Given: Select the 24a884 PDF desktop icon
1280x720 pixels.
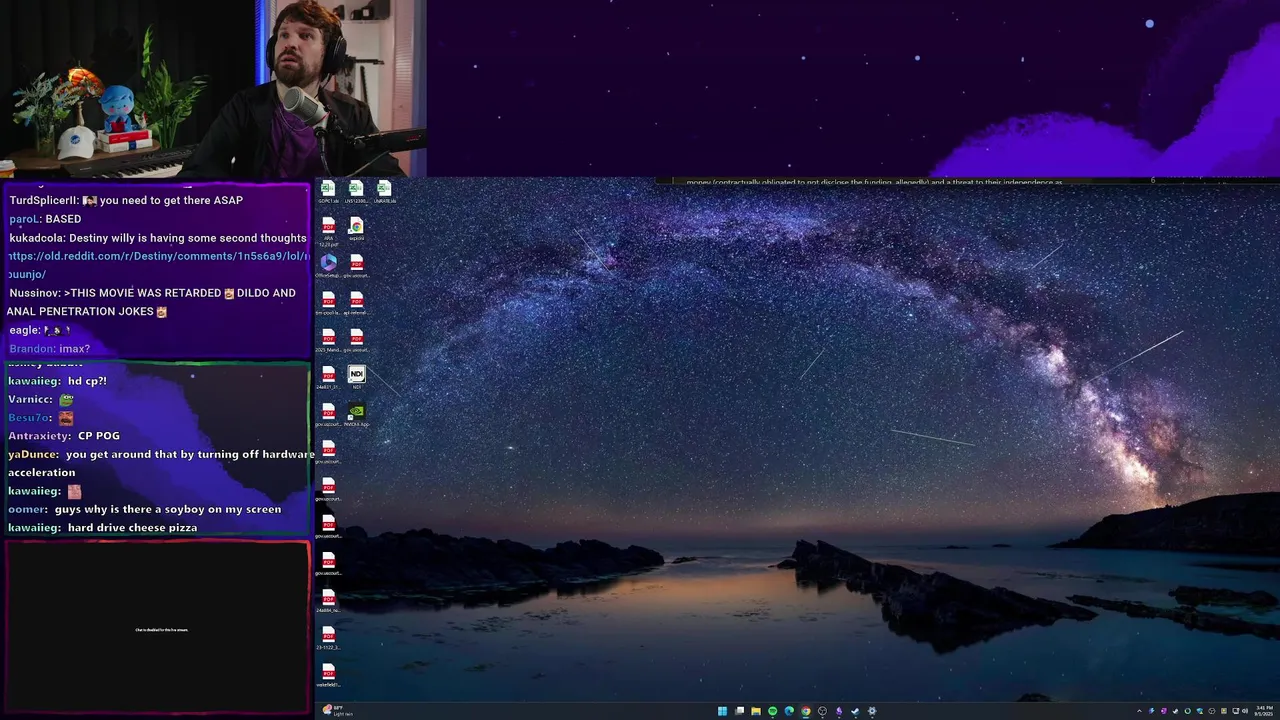Looking at the screenshot, I should coord(328,600).
